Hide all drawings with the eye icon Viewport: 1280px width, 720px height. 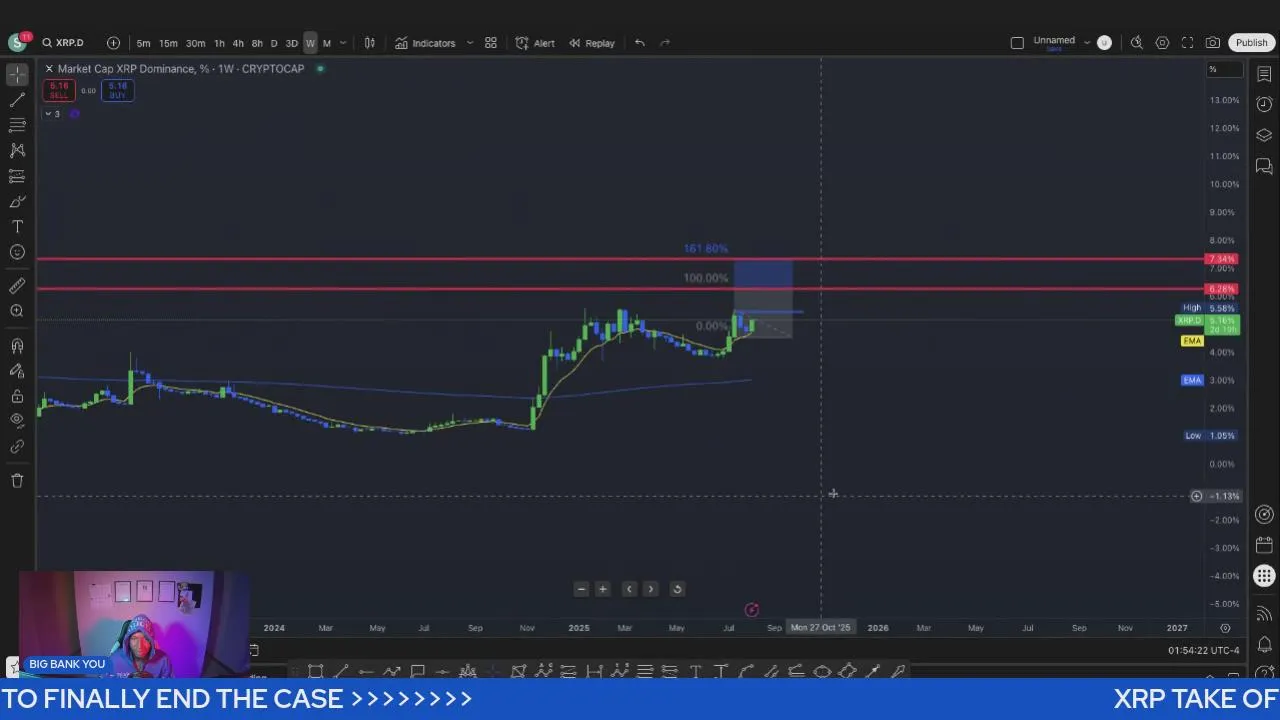(17, 421)
